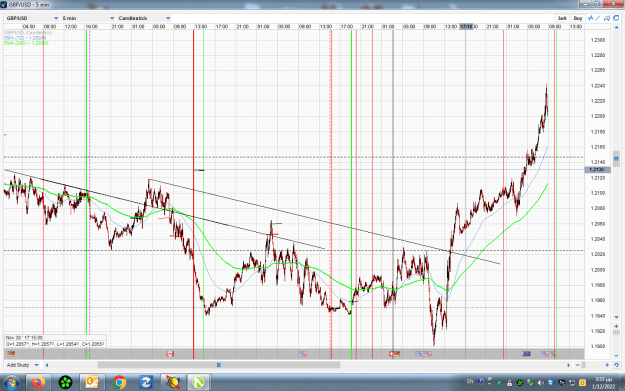
Task: Open the Windows Start button
Action: click(x=12, y=383)
